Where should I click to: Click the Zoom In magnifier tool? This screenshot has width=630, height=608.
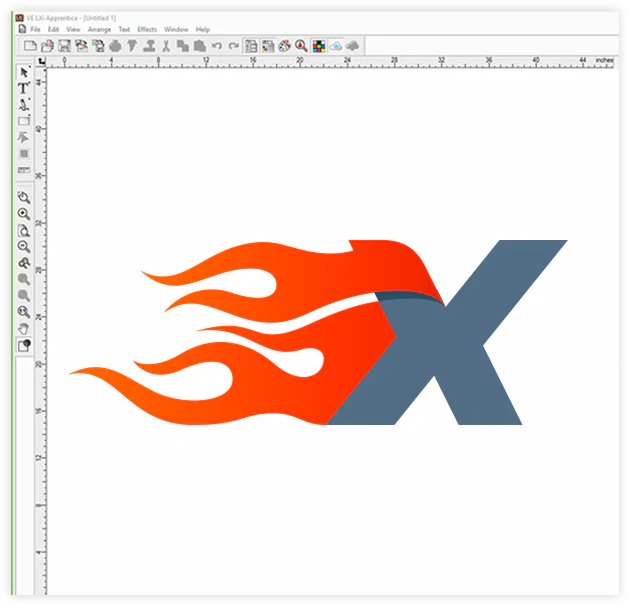pyautogui.click(x=24, y=214)
